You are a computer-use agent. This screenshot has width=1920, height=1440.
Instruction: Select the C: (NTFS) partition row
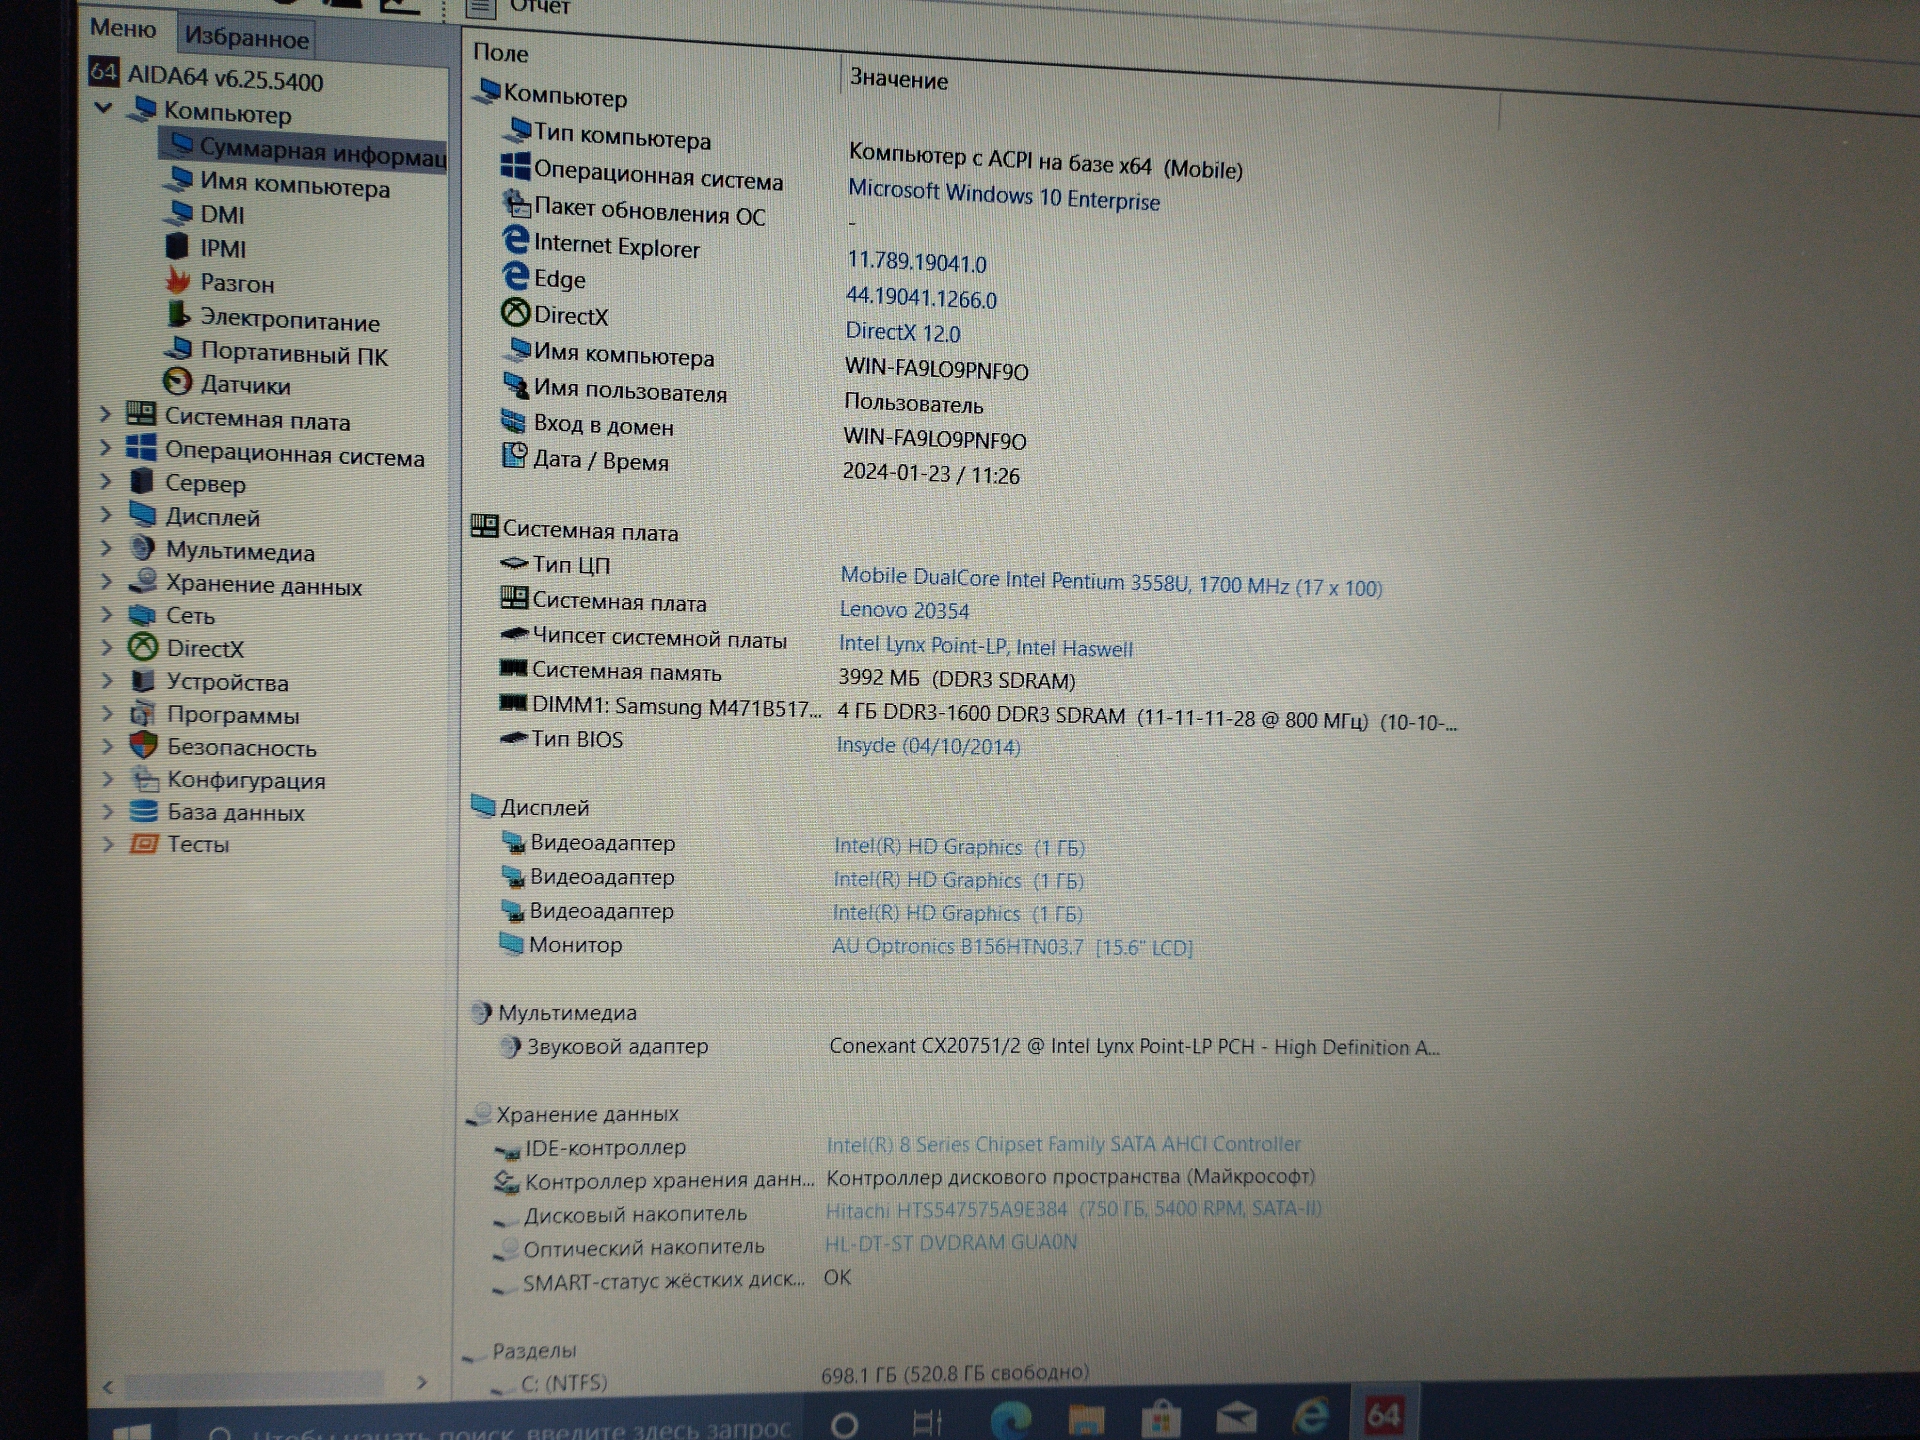point(790,1379)
